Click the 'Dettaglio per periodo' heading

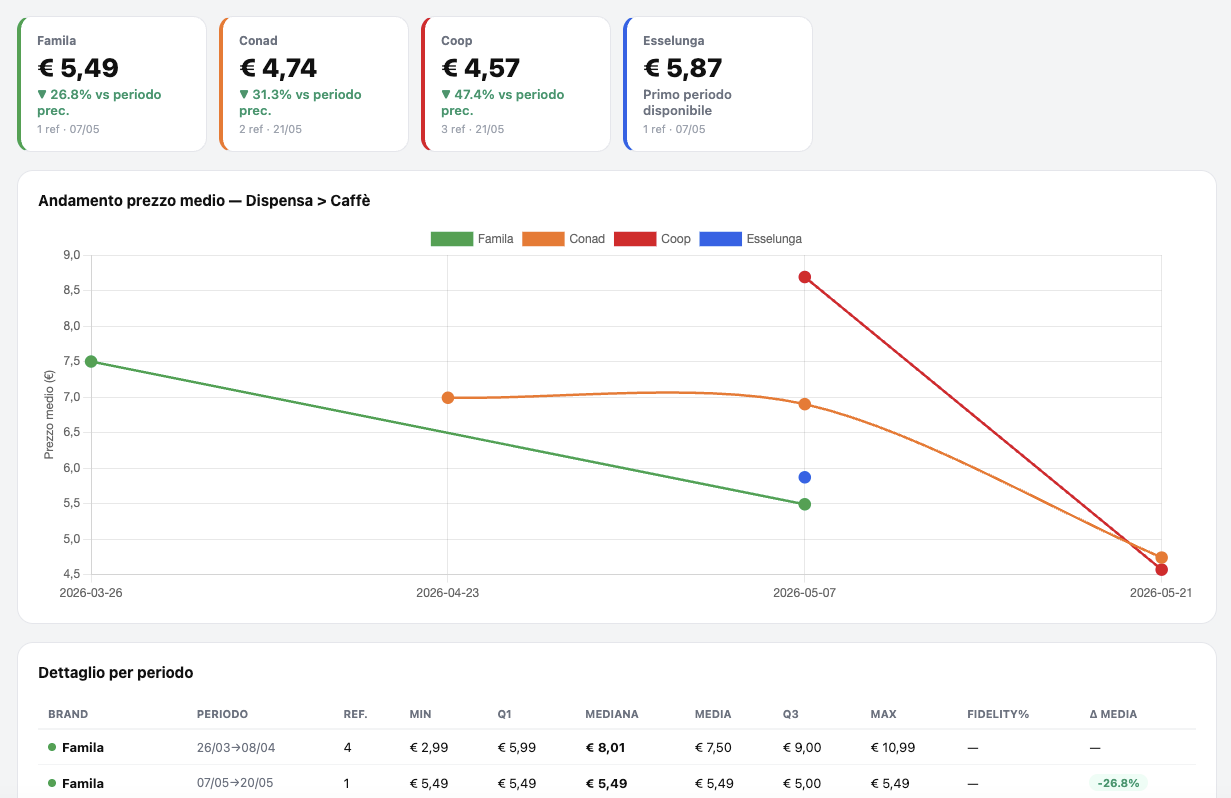115,673
